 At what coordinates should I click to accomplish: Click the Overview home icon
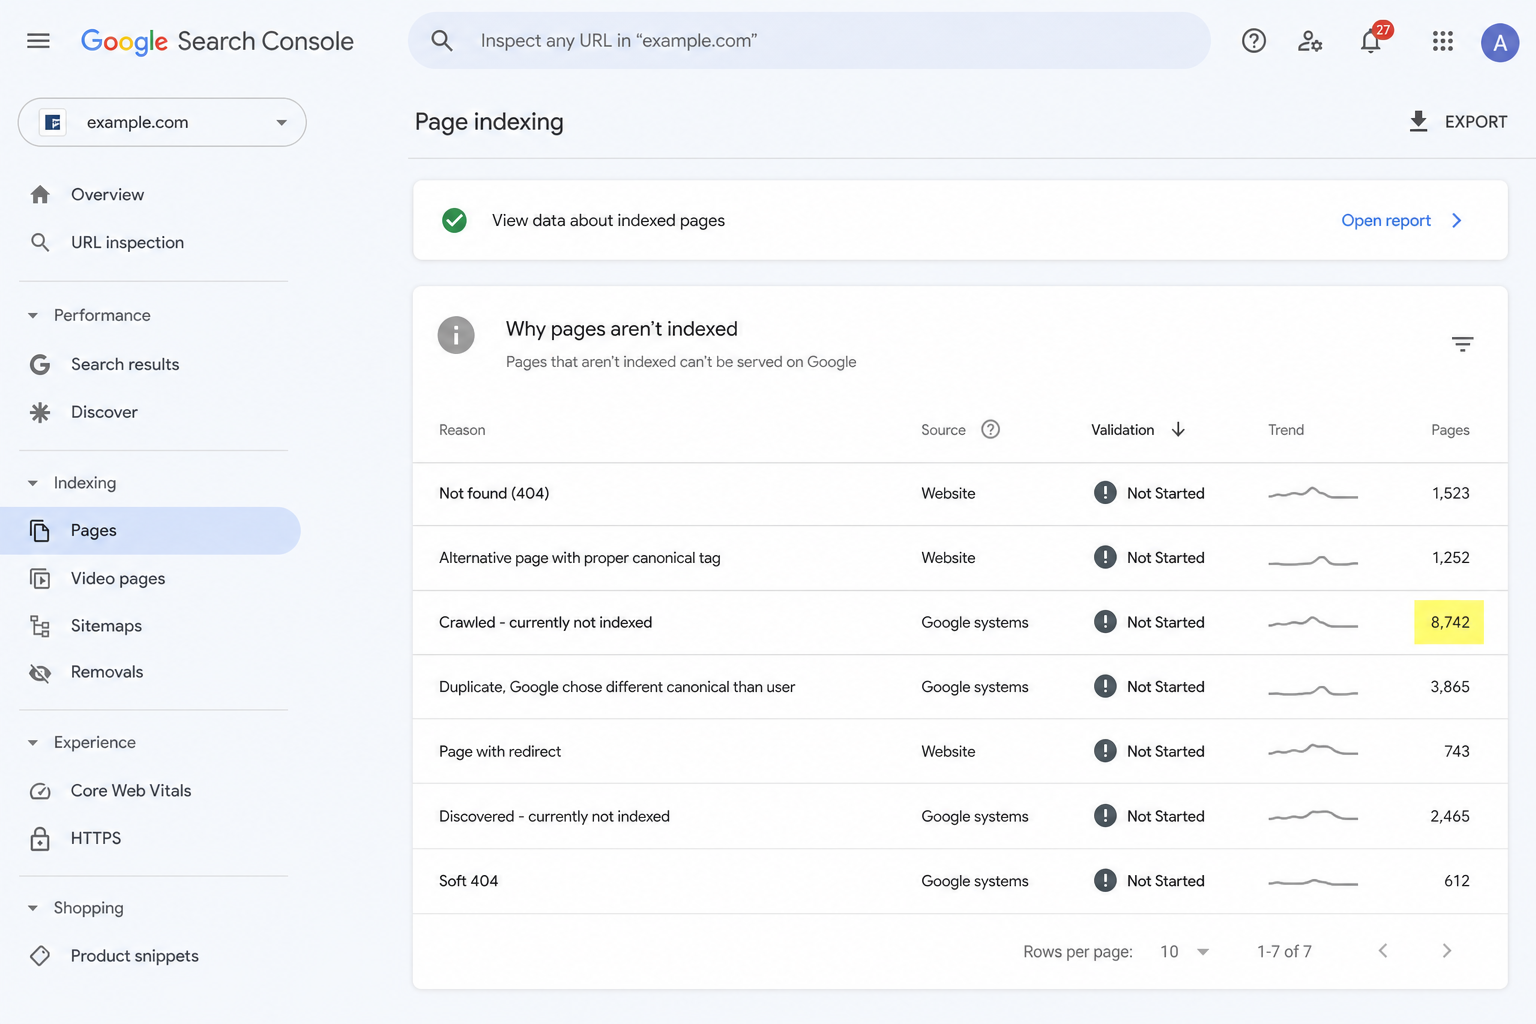(x=40, y=194)
